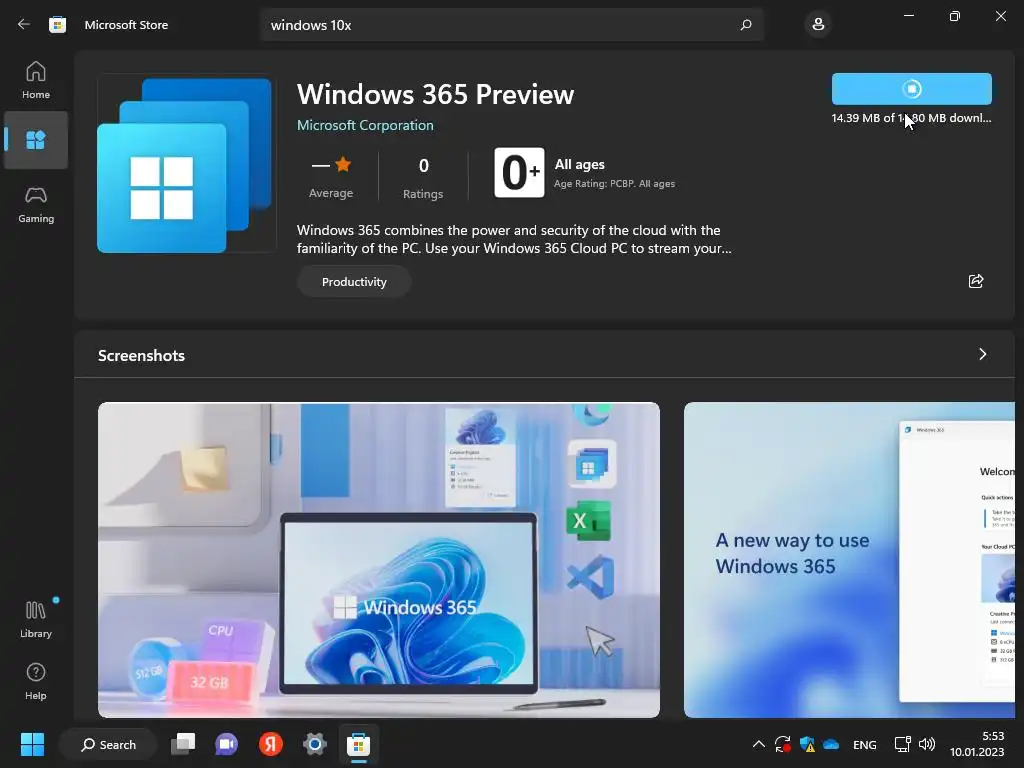
Task: Open the Windows Start menu
Action: pyautogui.click(x=32, y=744)
